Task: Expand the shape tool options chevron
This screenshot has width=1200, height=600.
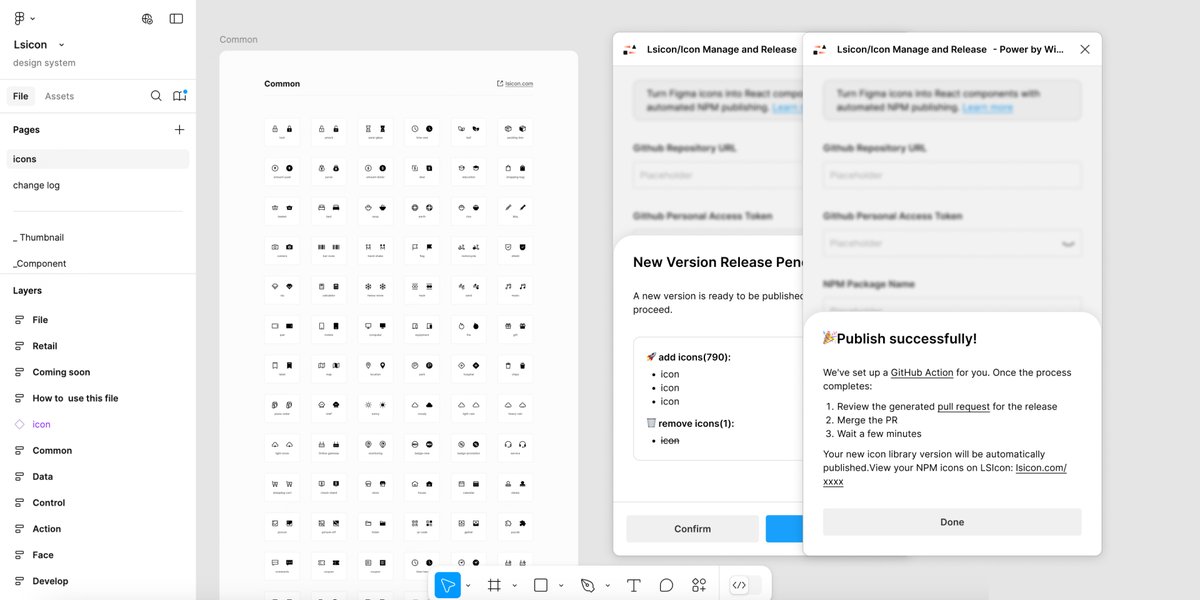Action: [x=561, y=586]
